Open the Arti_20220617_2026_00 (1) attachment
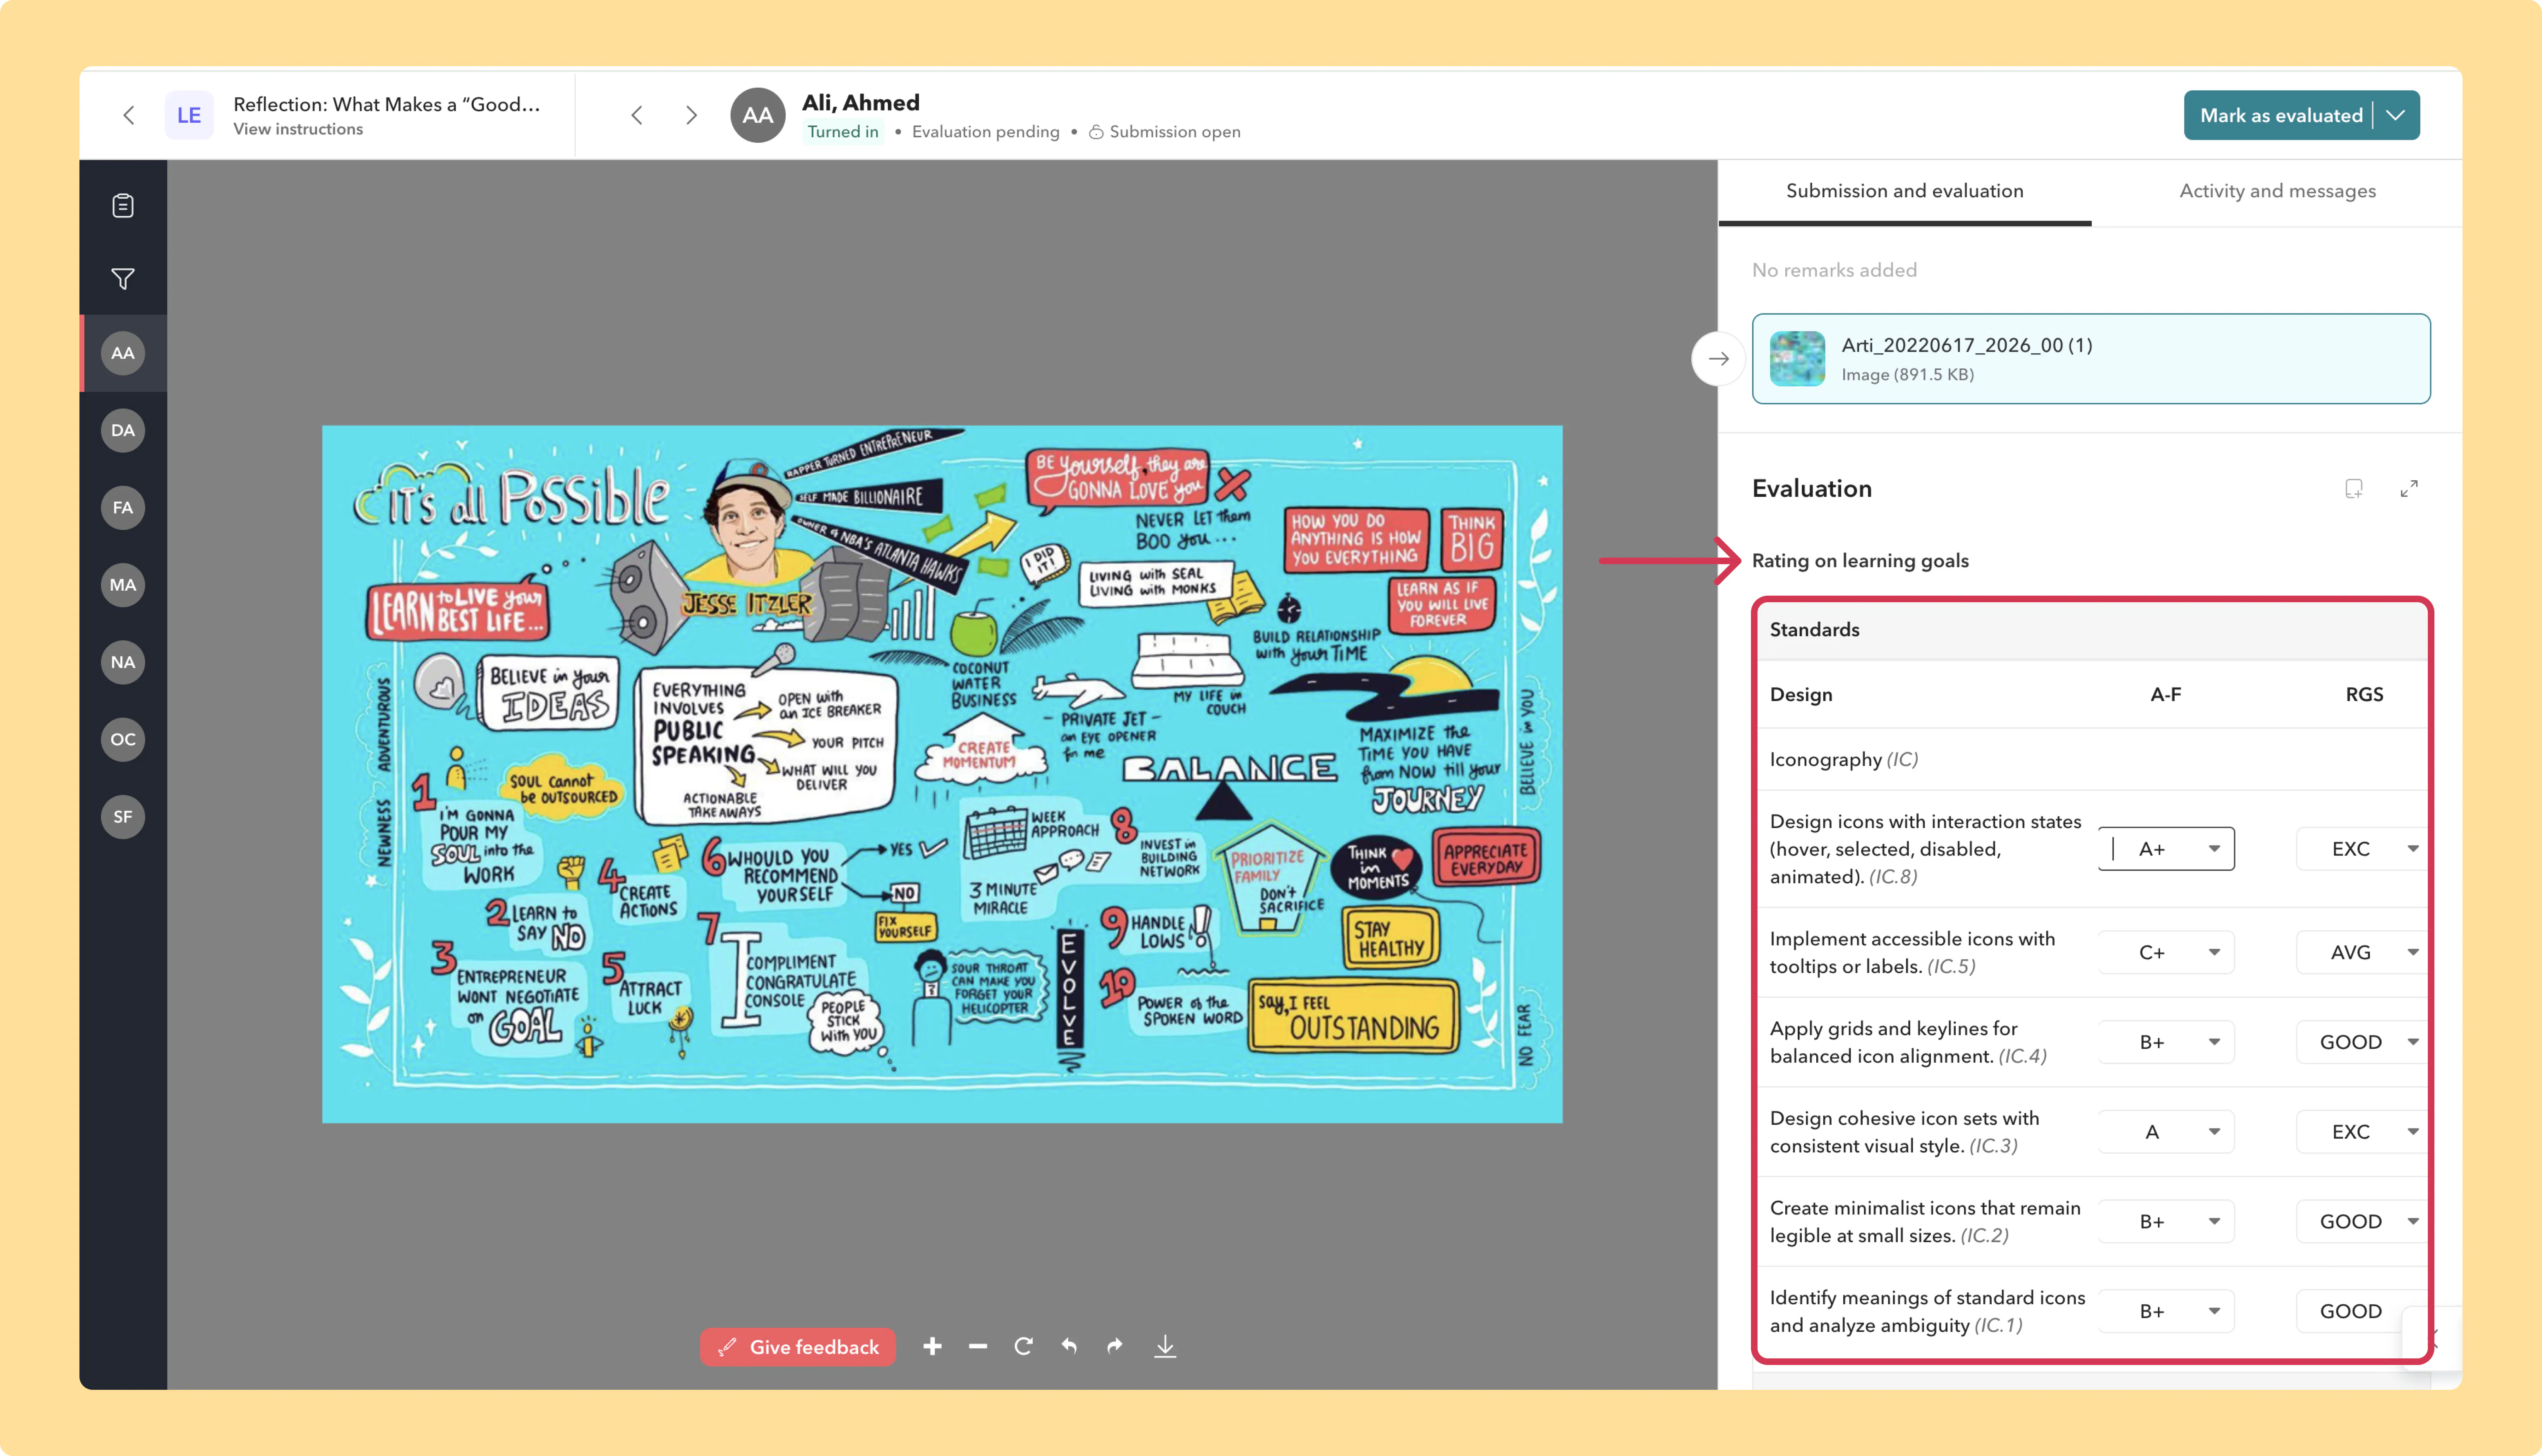Image resolution: width=2542 pixels, height=1456 pixels. pyautogui.click(x=2090, y=359)
